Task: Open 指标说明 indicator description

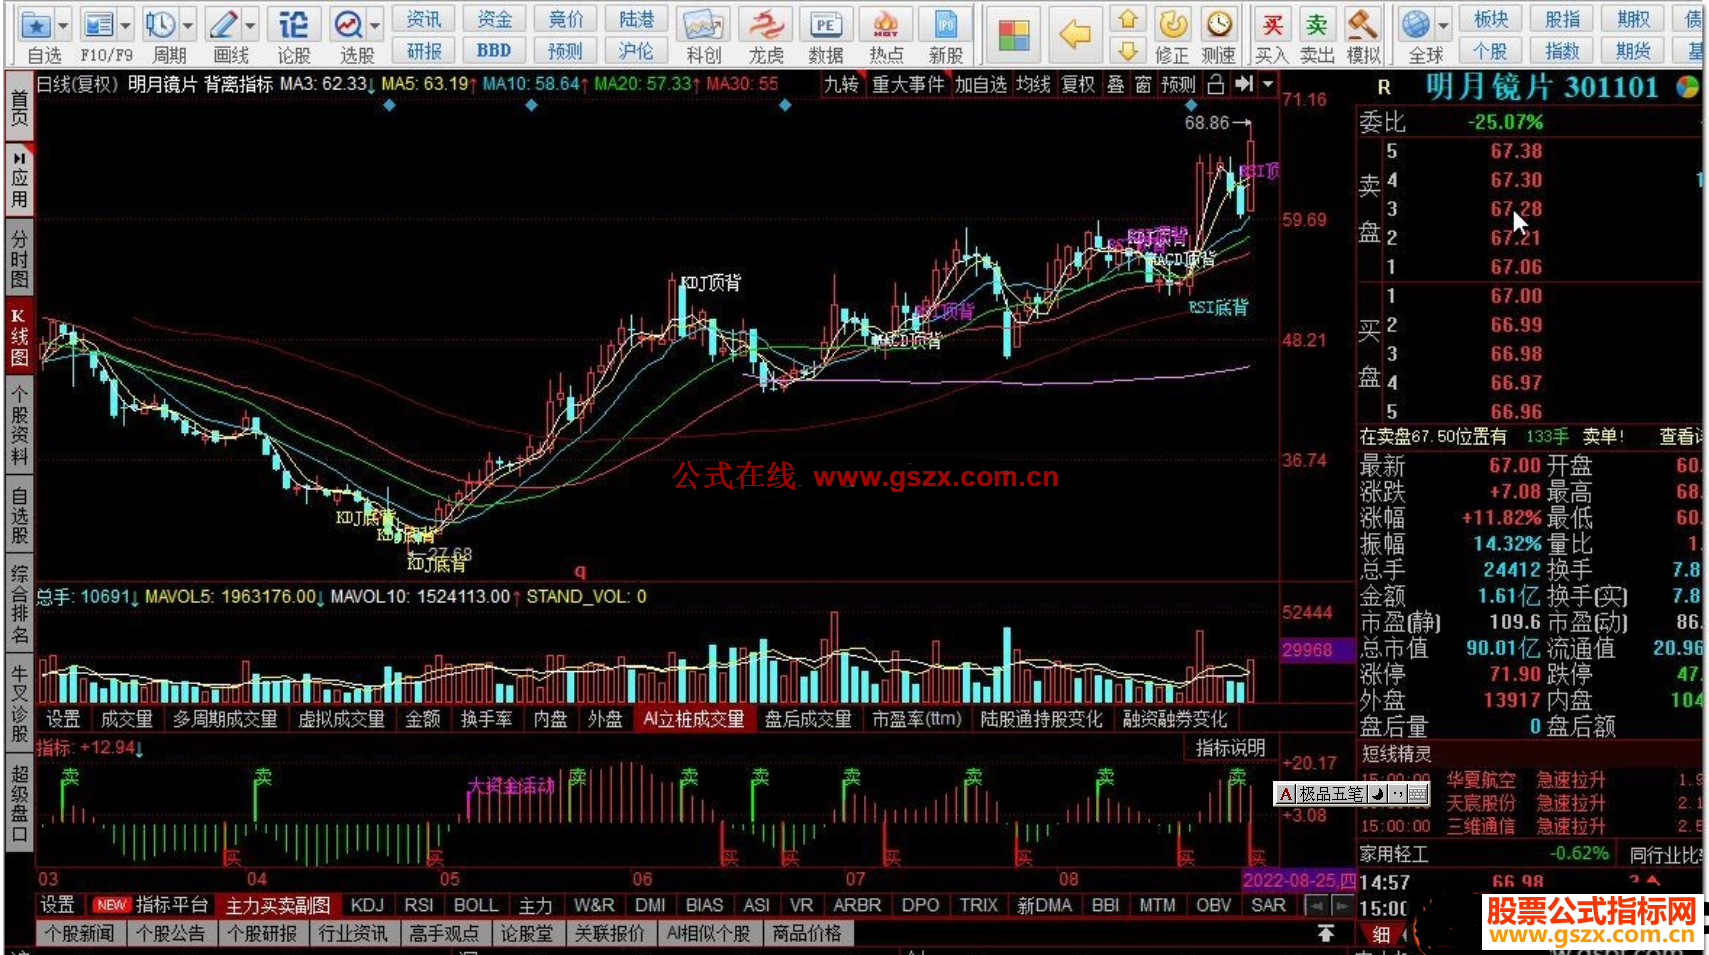Action: (1230, 748)
